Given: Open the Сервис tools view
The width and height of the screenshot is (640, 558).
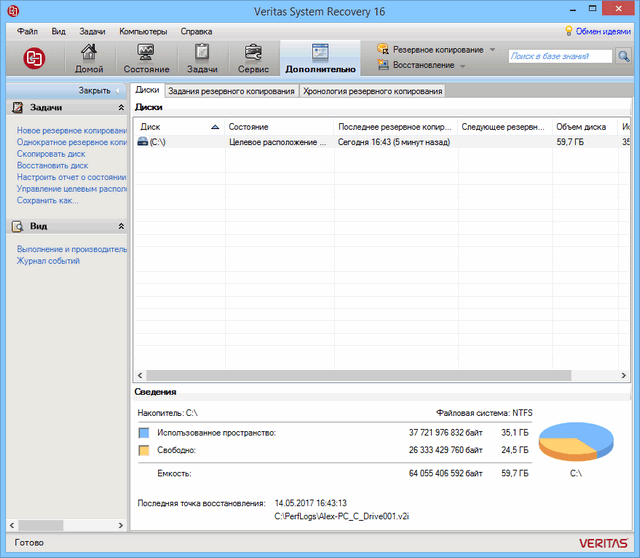Looking at the screenshot, I should [x=253, y=58].
